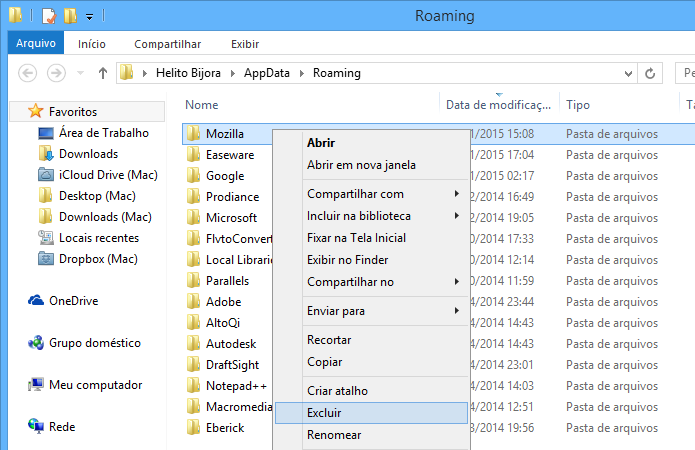Click the AltoQi folder icon
The width and height of the screenshot is (695, 450).
[193, 322]
